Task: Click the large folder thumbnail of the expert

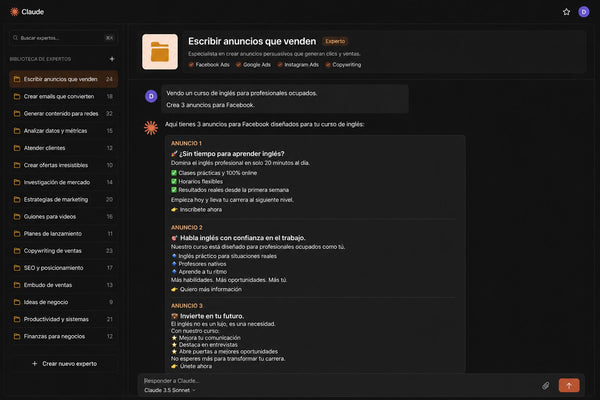Action: pos(160,52)
